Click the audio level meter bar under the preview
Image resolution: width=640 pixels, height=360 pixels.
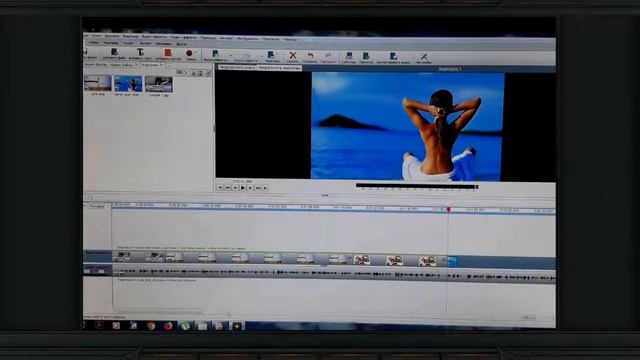(417, 186)
